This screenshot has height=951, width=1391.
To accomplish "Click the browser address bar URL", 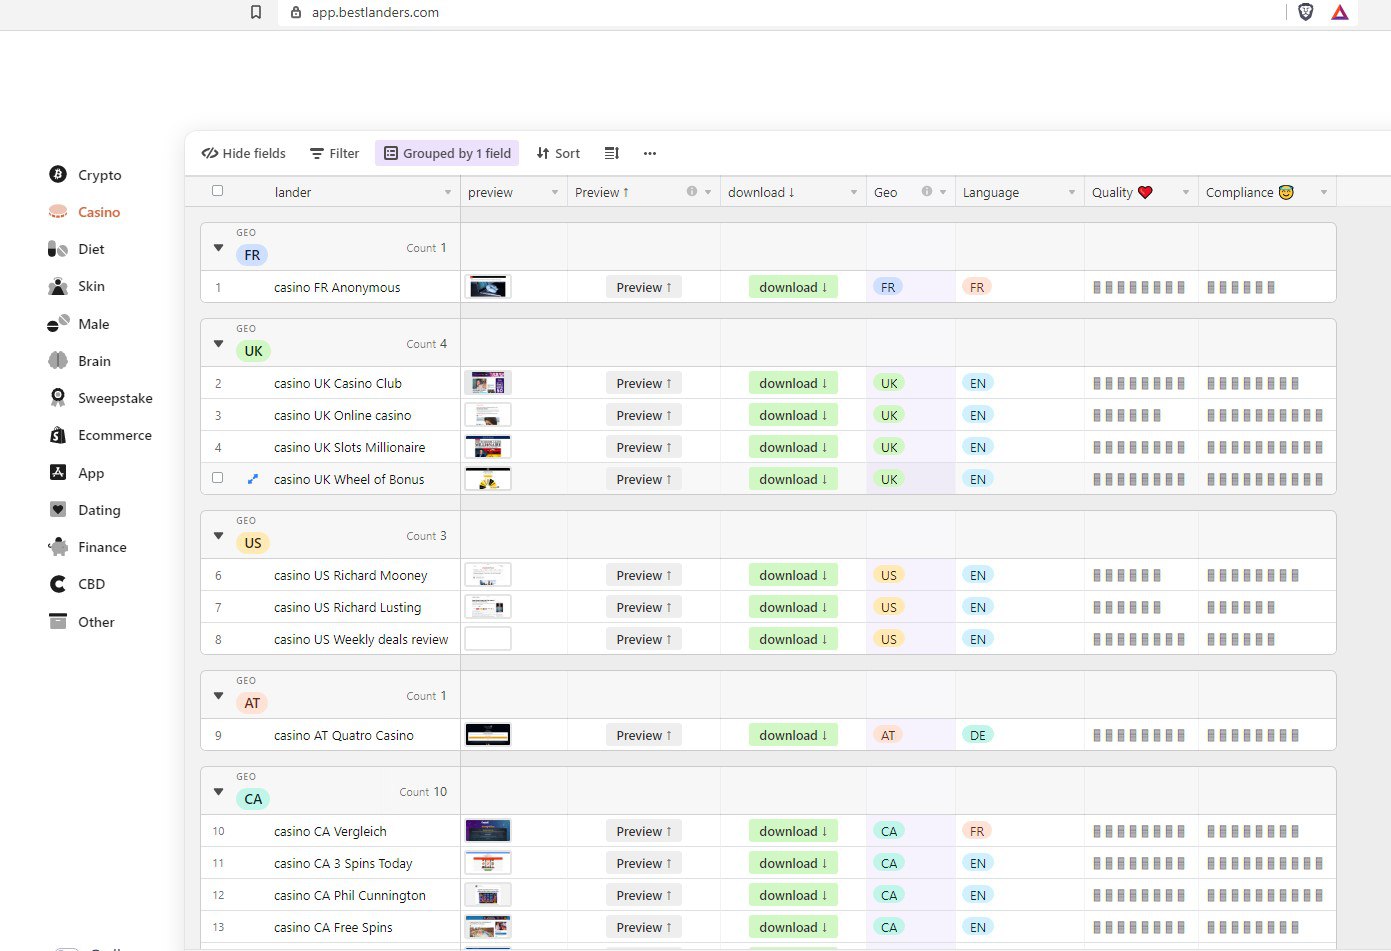I will coord(375,12).
